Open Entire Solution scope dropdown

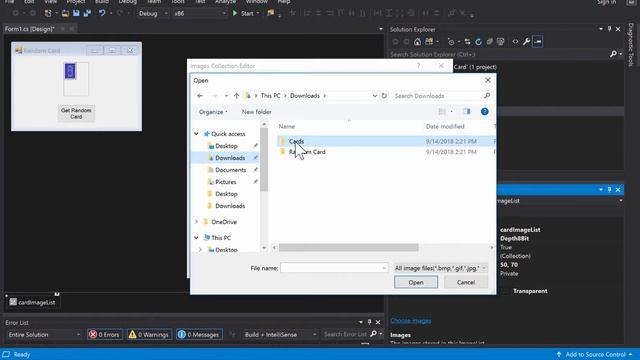point(44,335)
